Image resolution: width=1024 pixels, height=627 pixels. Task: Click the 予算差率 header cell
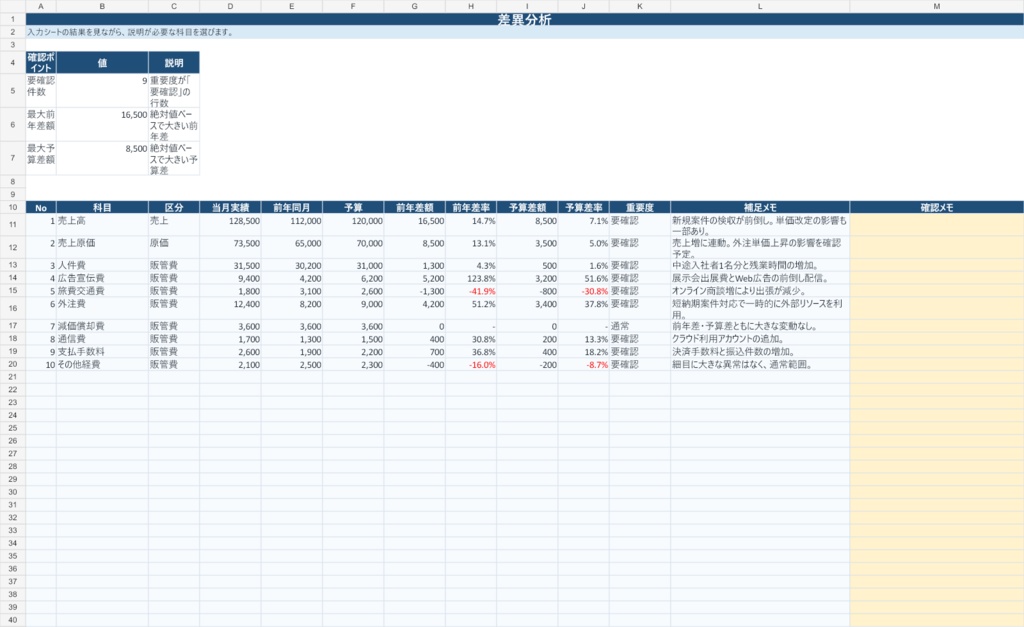pyautogui.click(x=583, y=208)
